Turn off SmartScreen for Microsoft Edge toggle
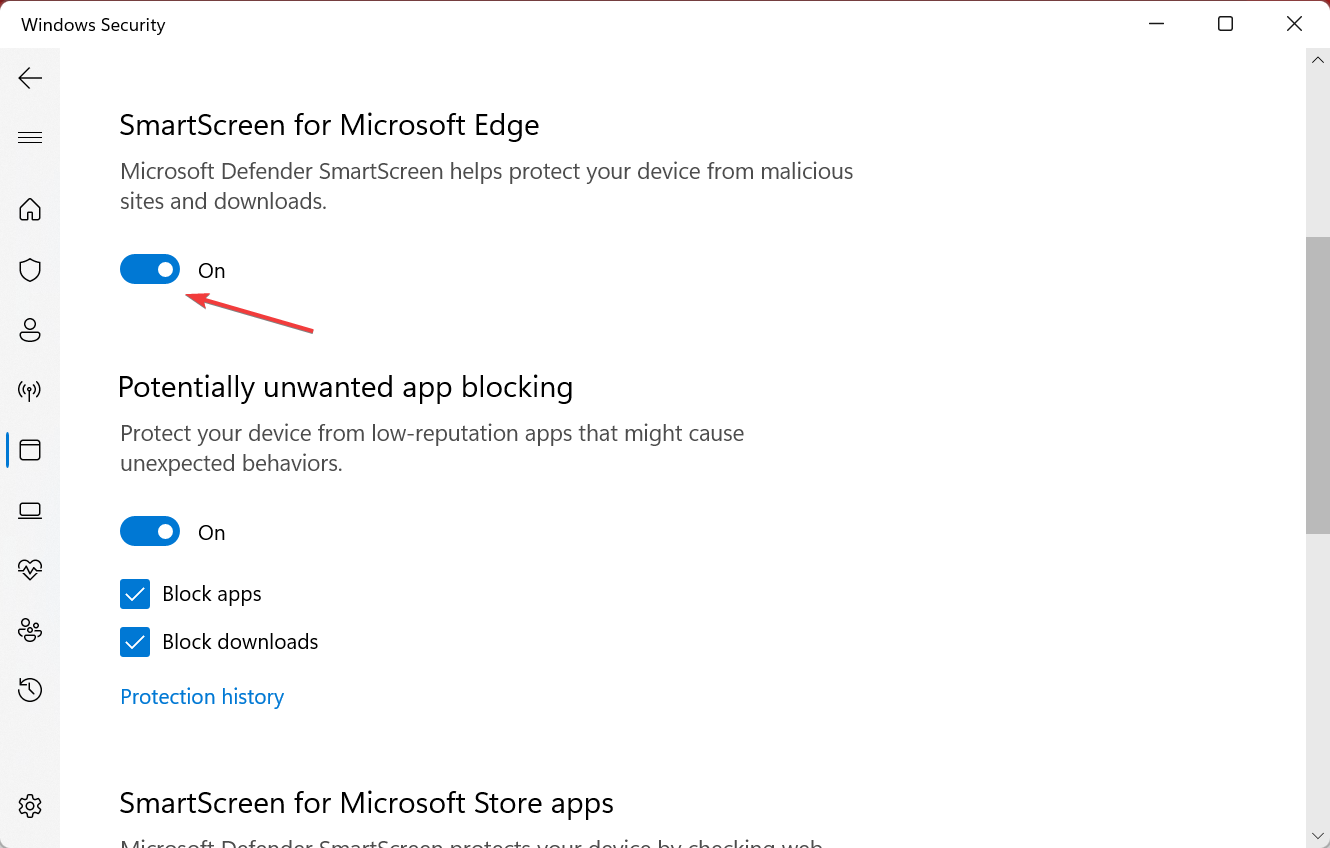Screen dimensions: 1330x848 pyautogui.click(x=150, y=270)
